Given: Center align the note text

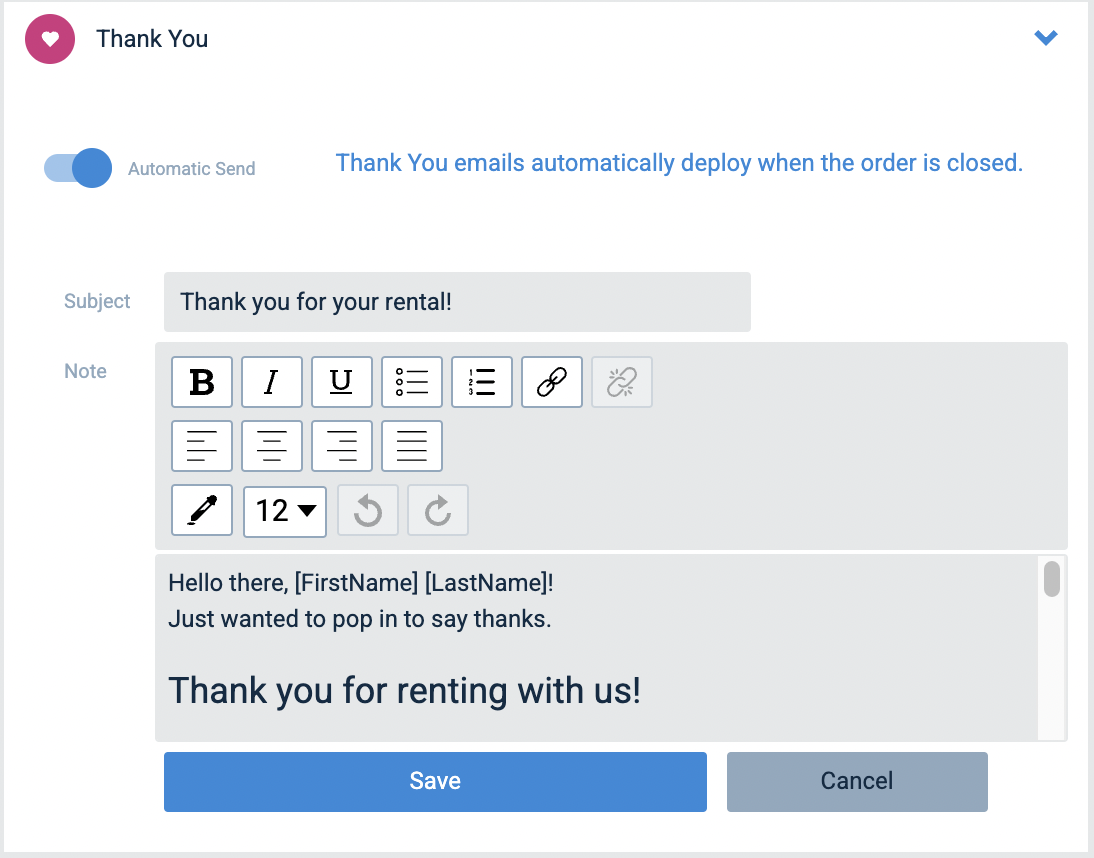Looking at the screenshot, I should pyautogui.click(x=272, y=446).
